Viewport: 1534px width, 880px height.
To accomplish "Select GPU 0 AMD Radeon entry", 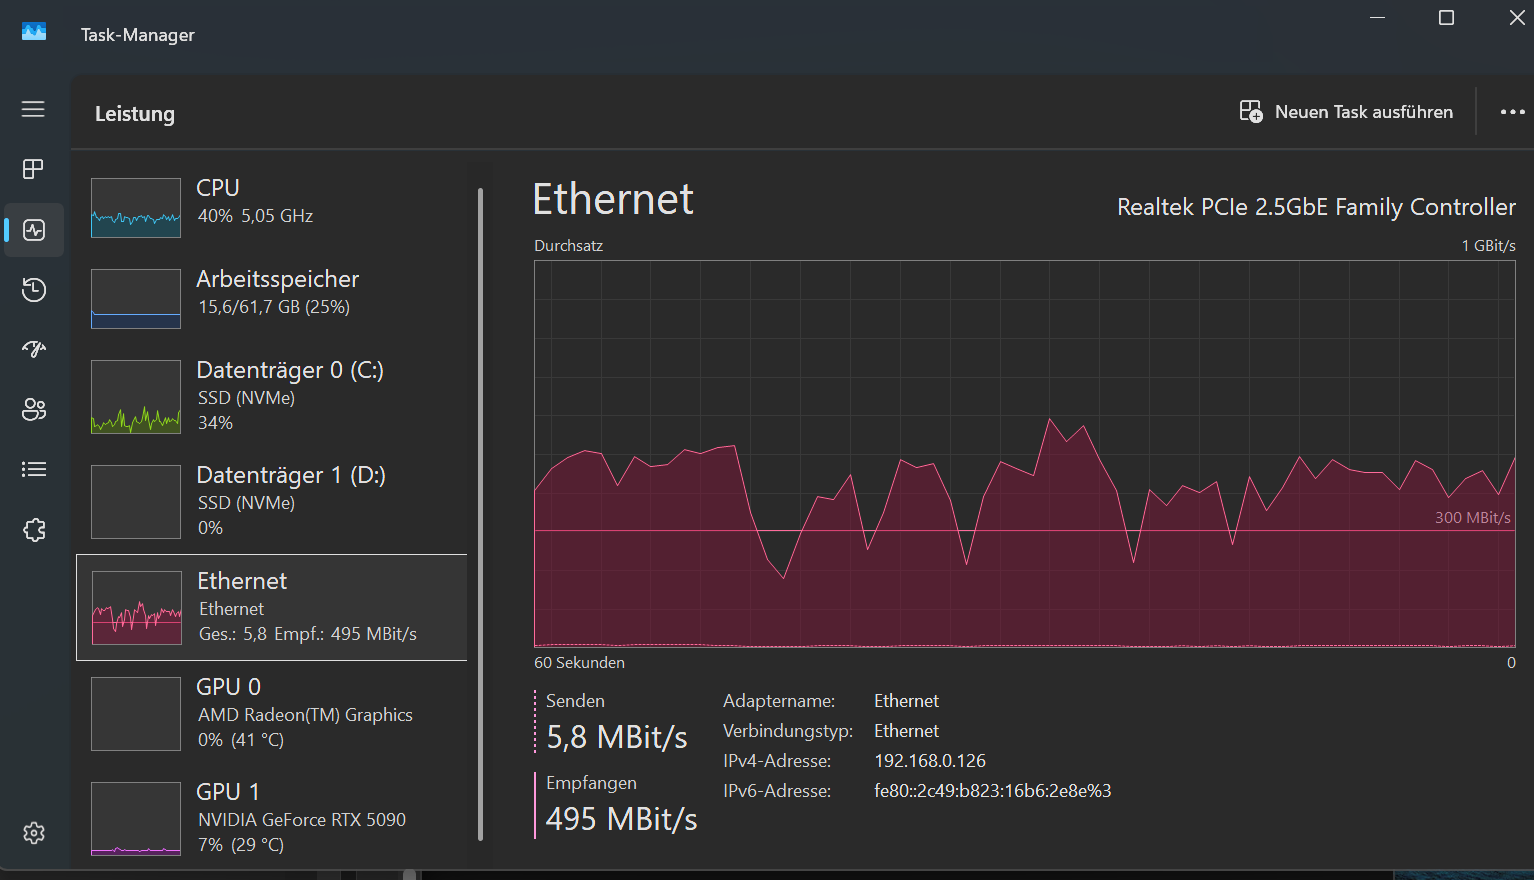I will [272, 713].
